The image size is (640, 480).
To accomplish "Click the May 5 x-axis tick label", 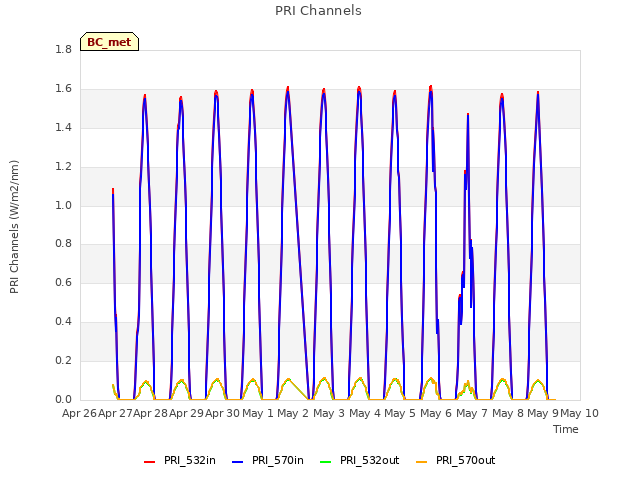I will [x=400, y=413].
